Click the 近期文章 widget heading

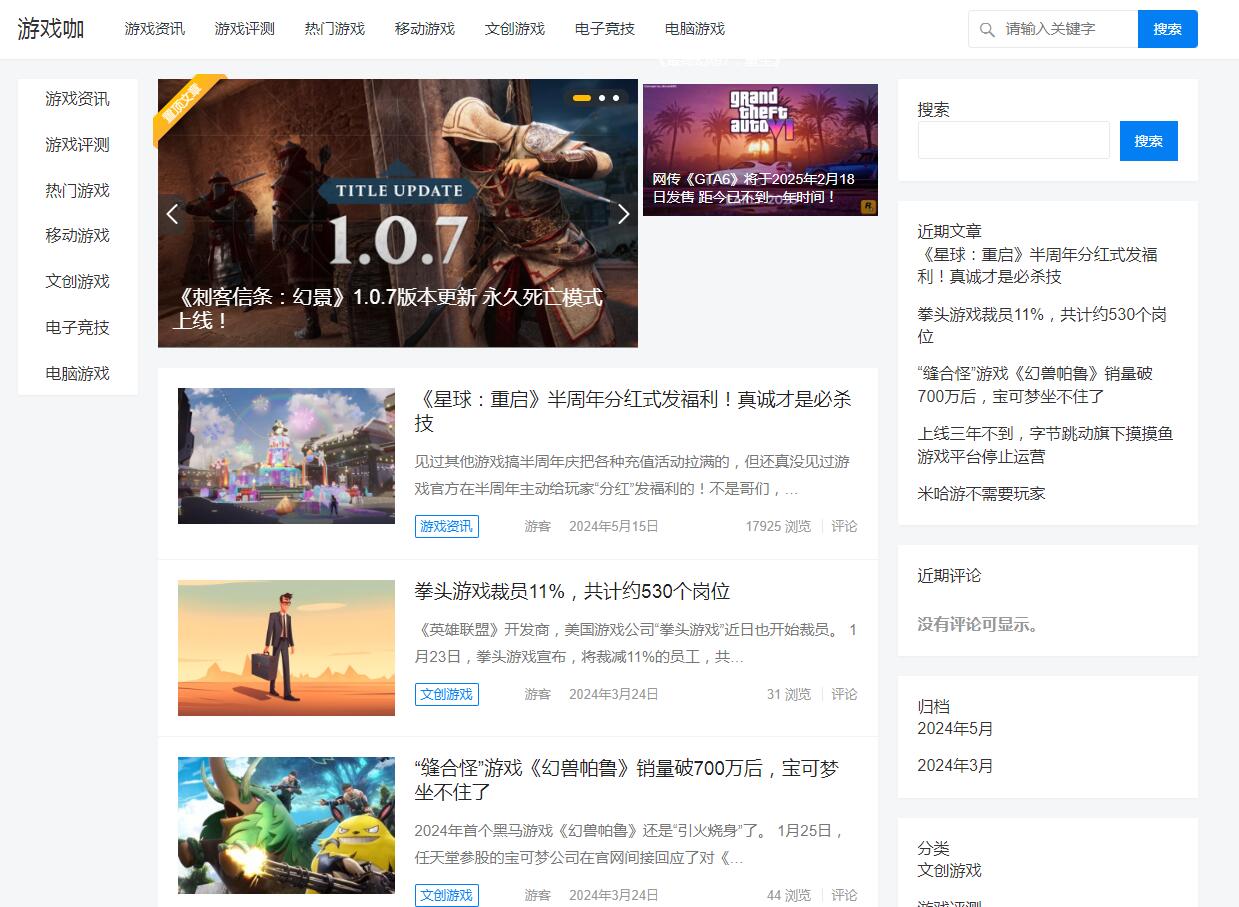pyautogui.click(x=950, y=231)
